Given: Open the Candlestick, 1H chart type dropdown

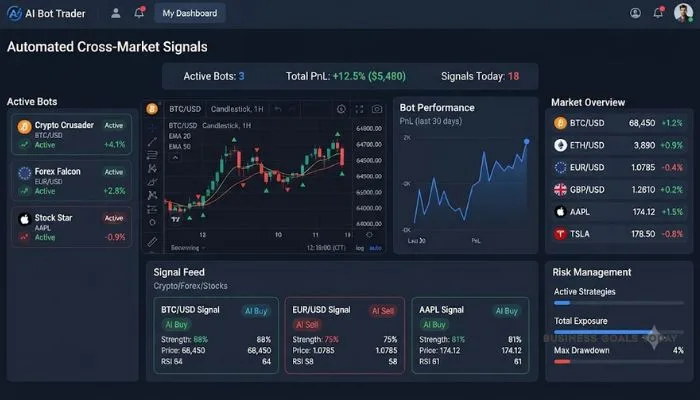Looking at the screenshot, I should click(237, 109).
